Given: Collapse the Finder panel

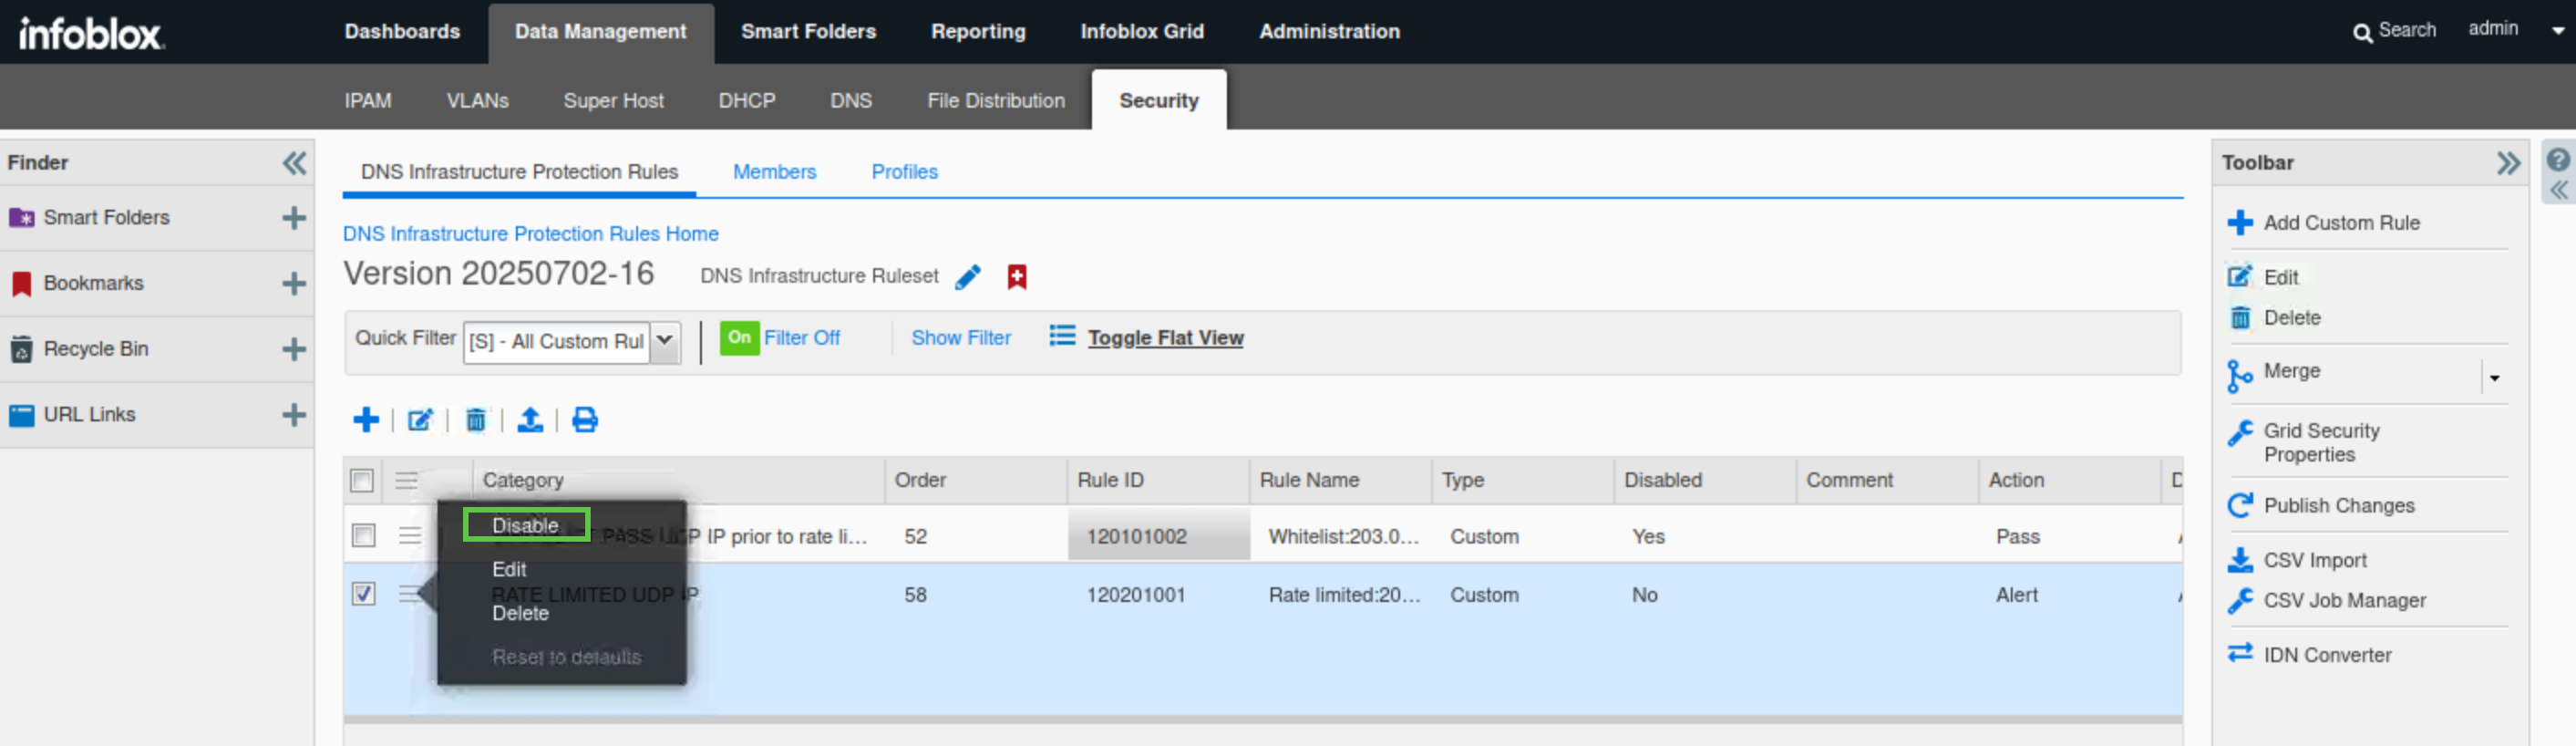Looking at the screenshot, I should 294,163.
